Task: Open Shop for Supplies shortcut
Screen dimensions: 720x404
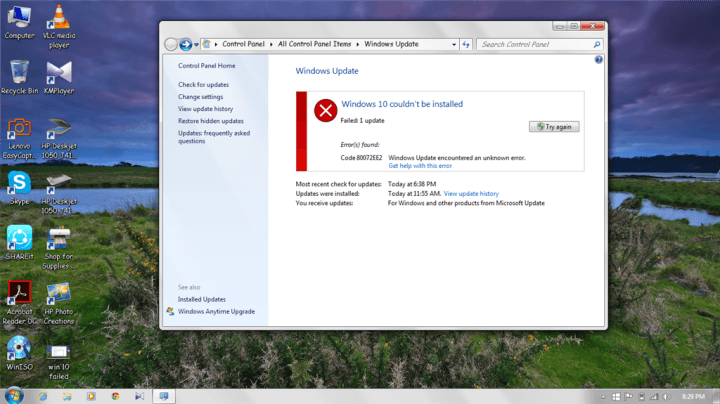Action: (x=59, y=248)
